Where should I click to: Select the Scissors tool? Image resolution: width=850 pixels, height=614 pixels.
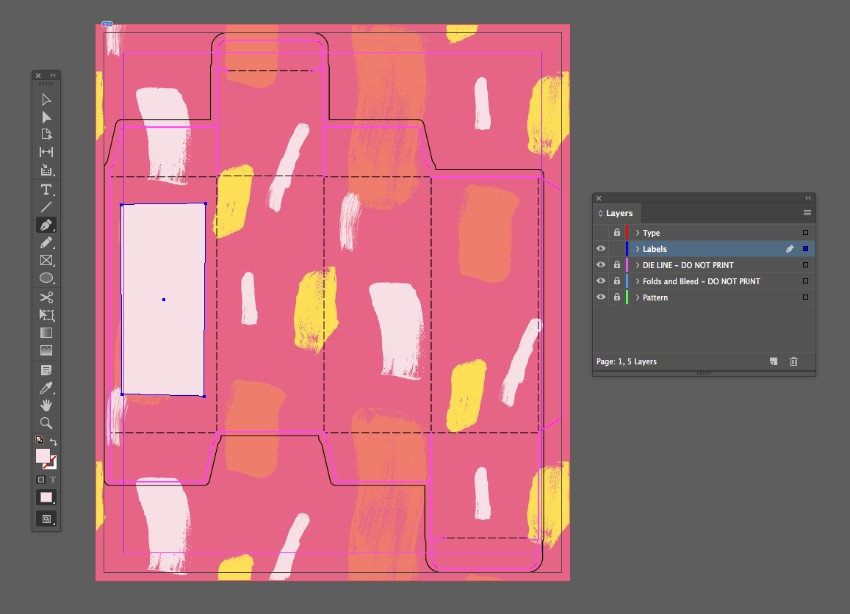(46, 297)
